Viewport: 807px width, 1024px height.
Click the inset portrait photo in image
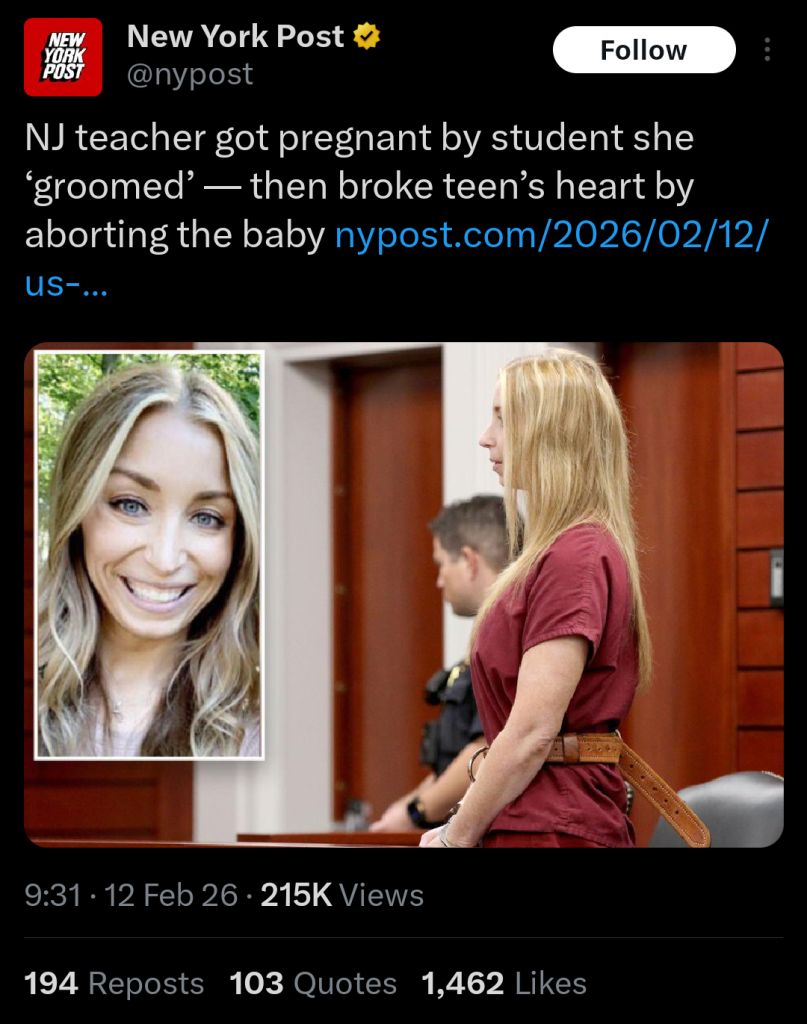point(150,555)
